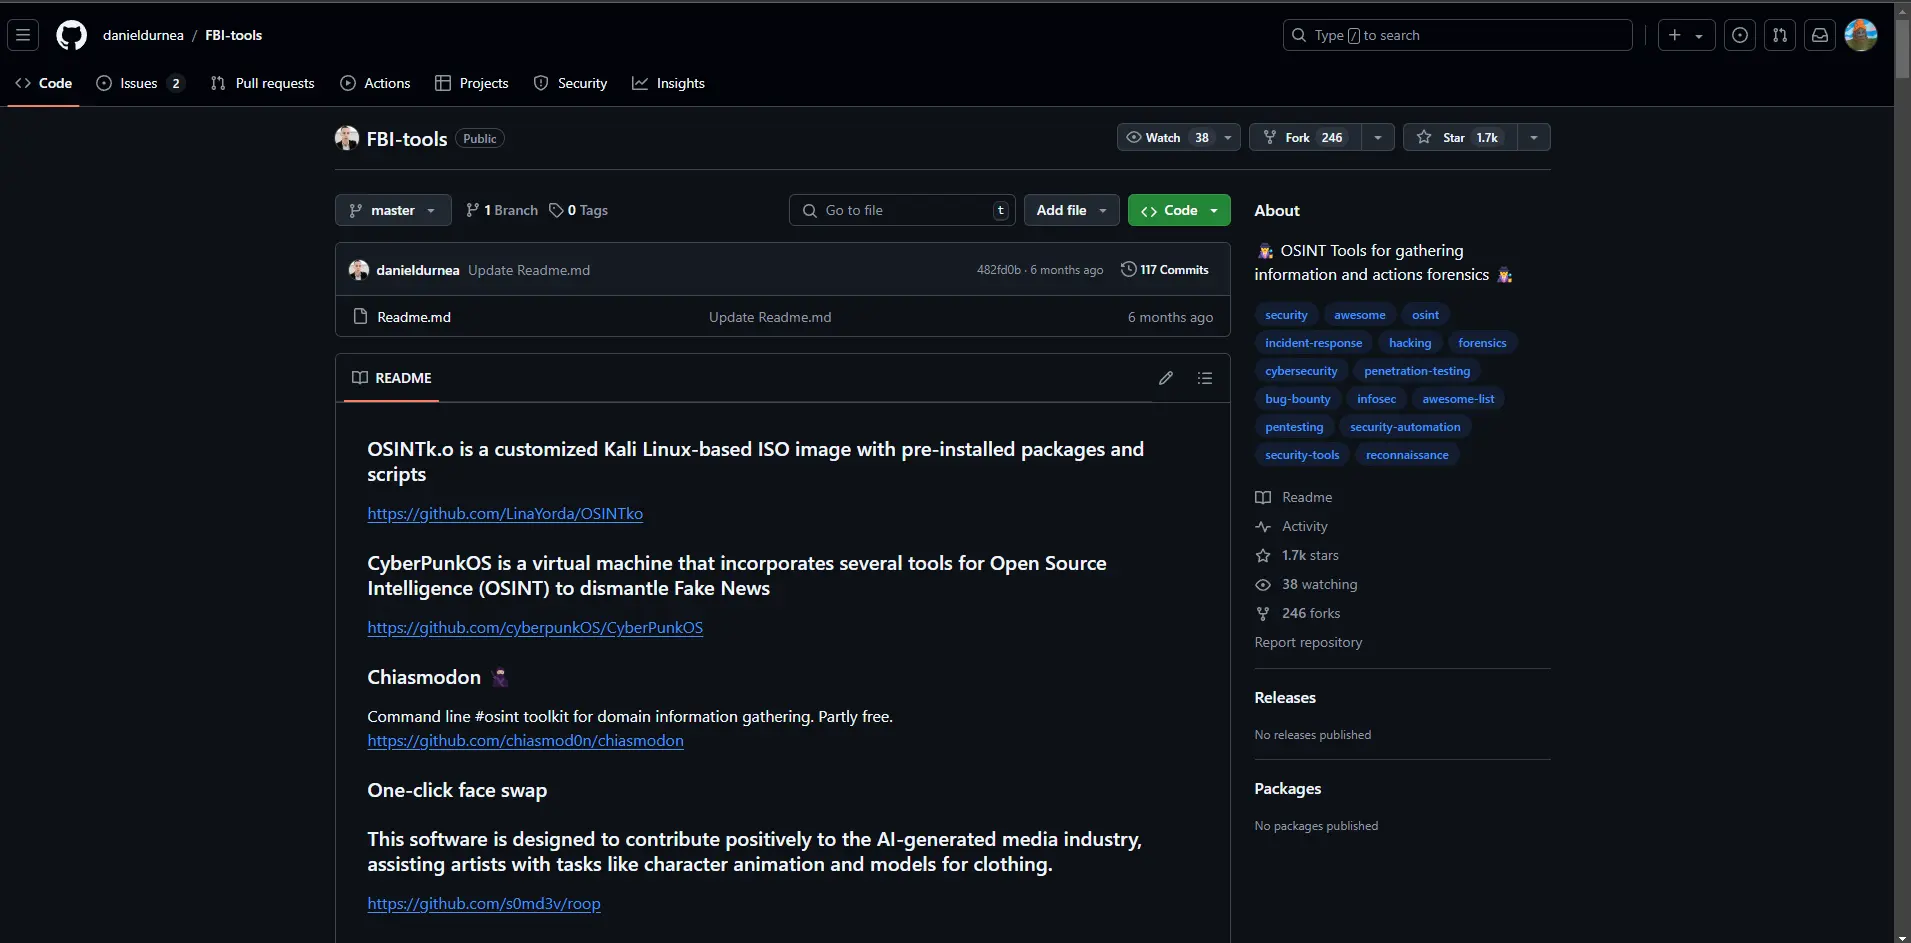This screenshot has height=943, width=1911.
Task: Fork the FBI-tools repository
Action: [1305, 138]
